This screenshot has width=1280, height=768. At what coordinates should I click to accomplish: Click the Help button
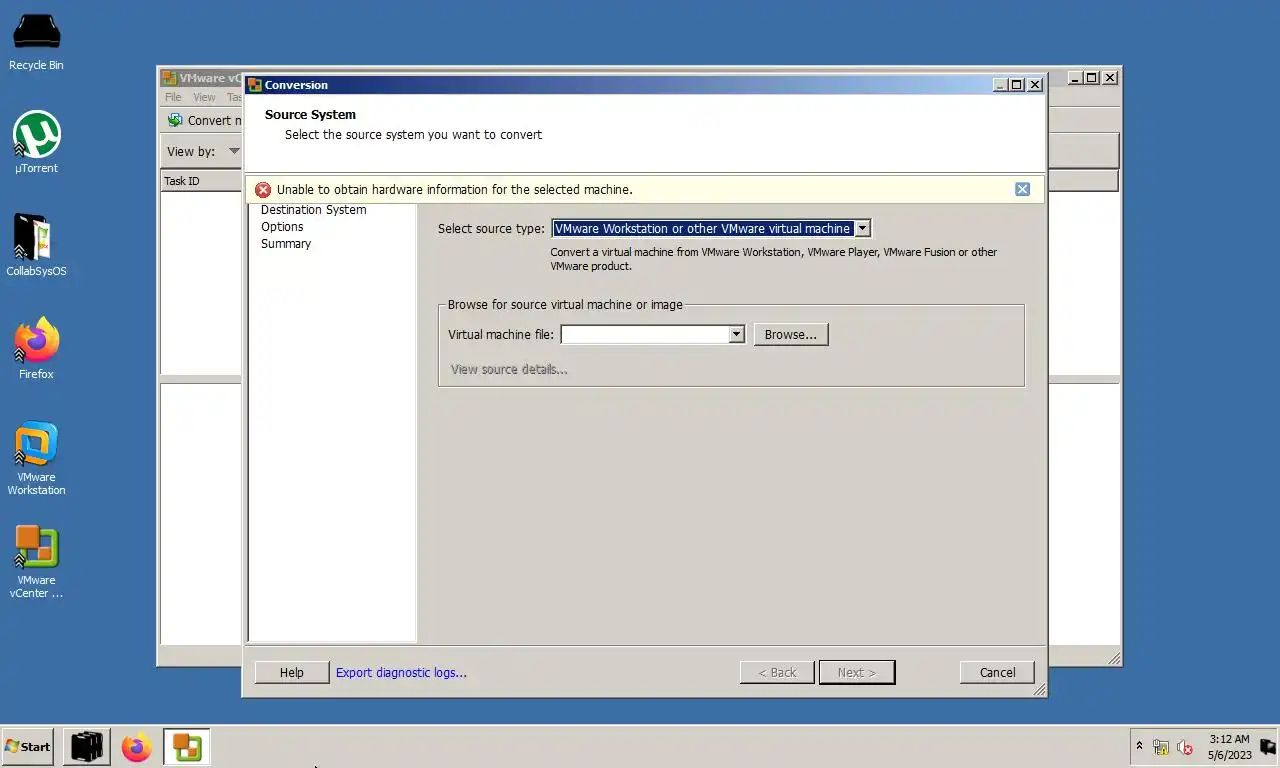pos(292,672)
